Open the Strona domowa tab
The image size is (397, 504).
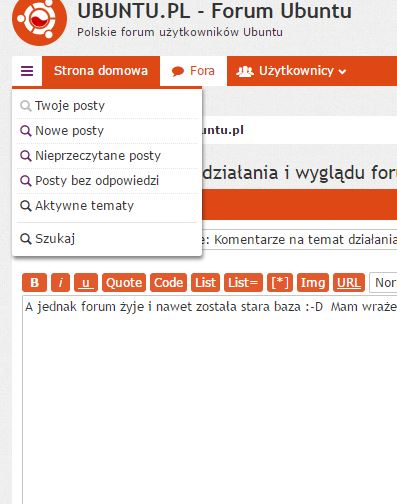click(x=101, y=71)
